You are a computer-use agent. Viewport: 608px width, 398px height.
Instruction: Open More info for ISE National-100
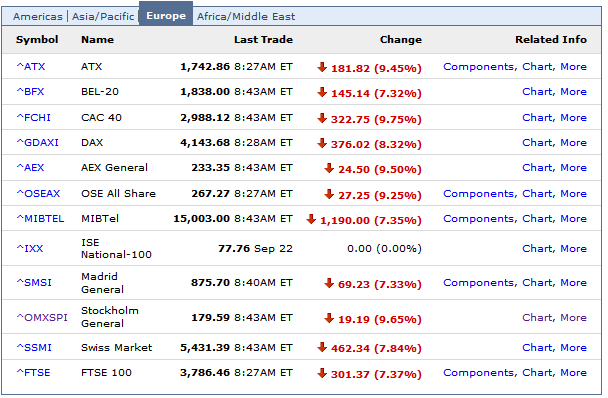[x=573, y=249]
